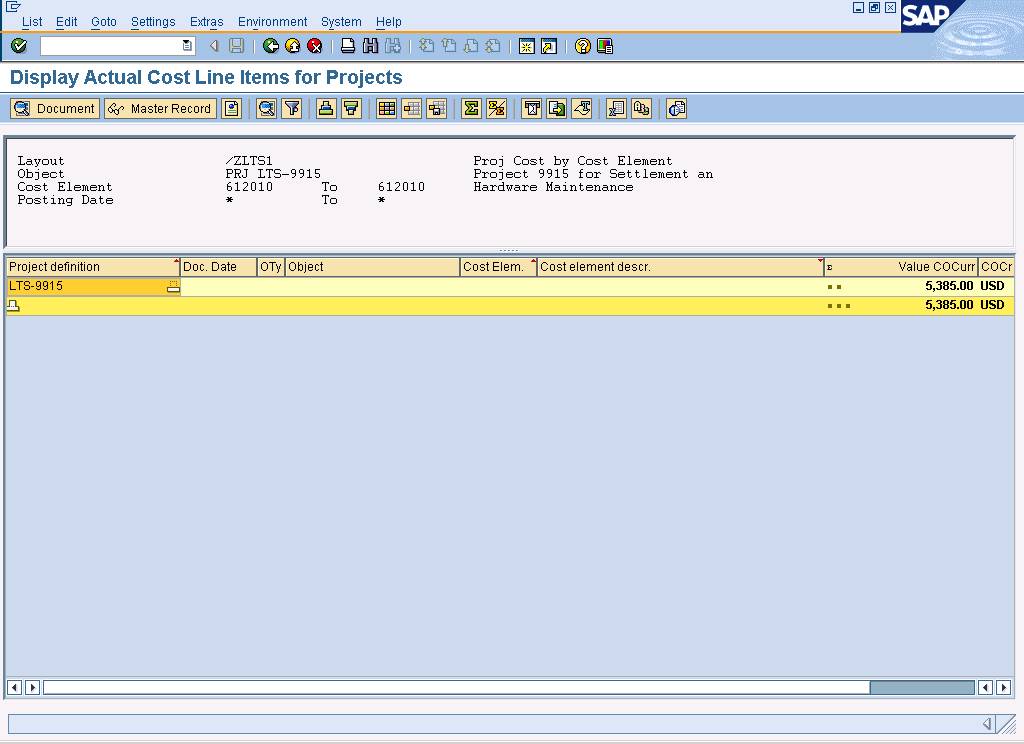Image resolution: width=1024 pixels, height=744 pixels.
Task: Click the command field input box
Action: [x=110, y=46]
